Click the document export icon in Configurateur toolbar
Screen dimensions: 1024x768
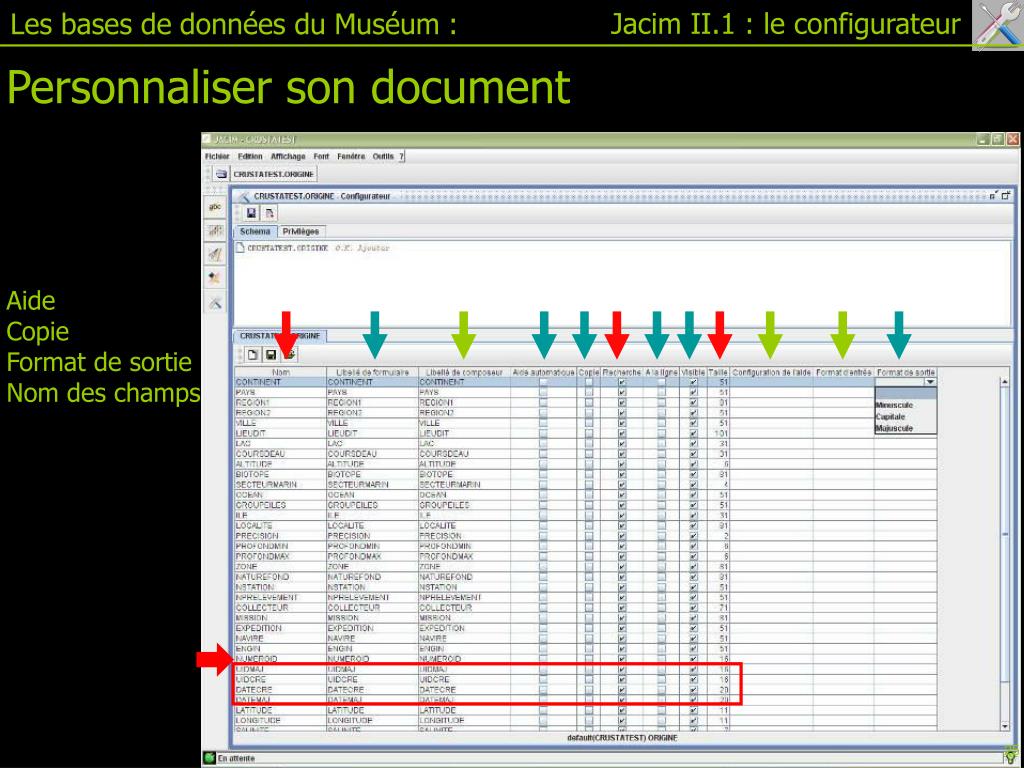(x=270, y=213)
